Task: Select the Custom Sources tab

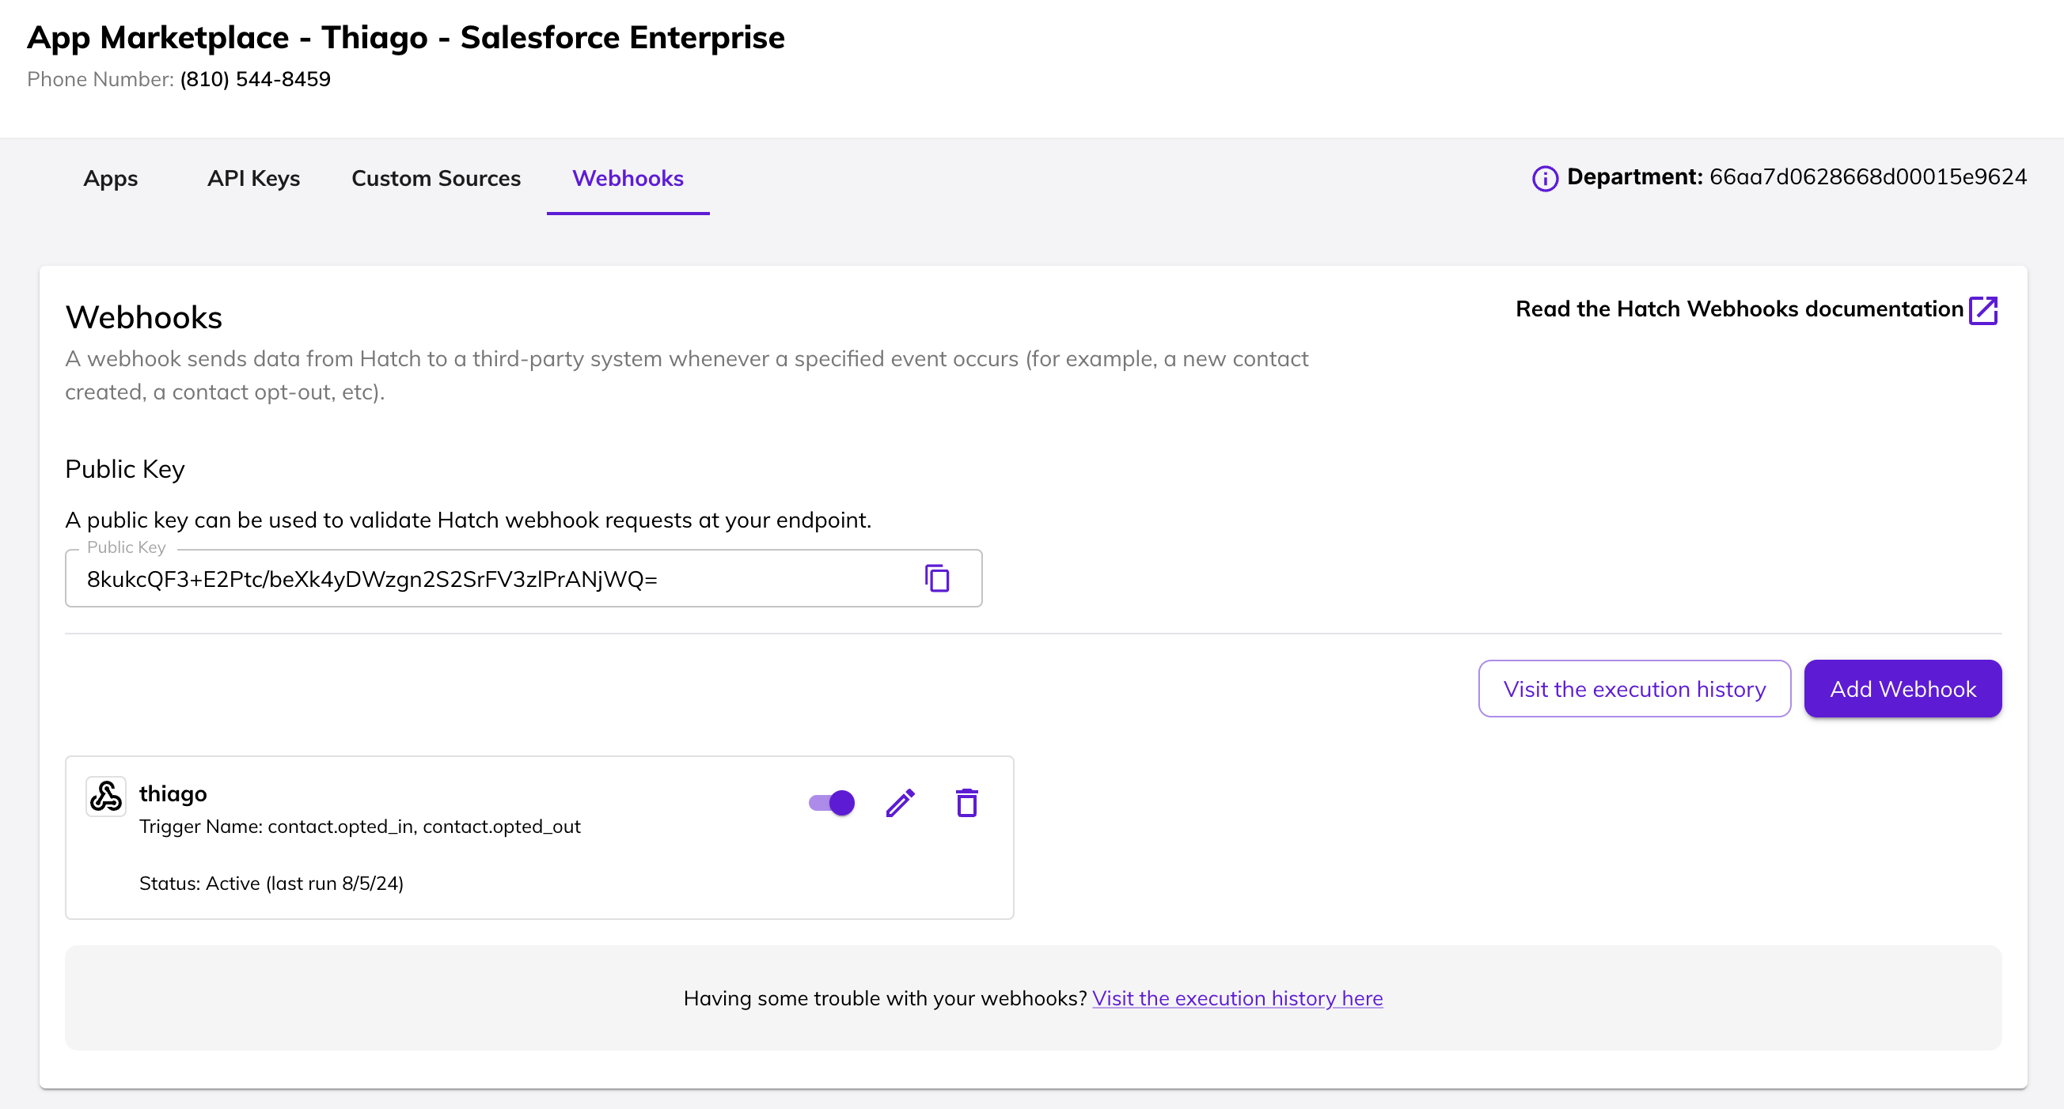Action: 435,179
